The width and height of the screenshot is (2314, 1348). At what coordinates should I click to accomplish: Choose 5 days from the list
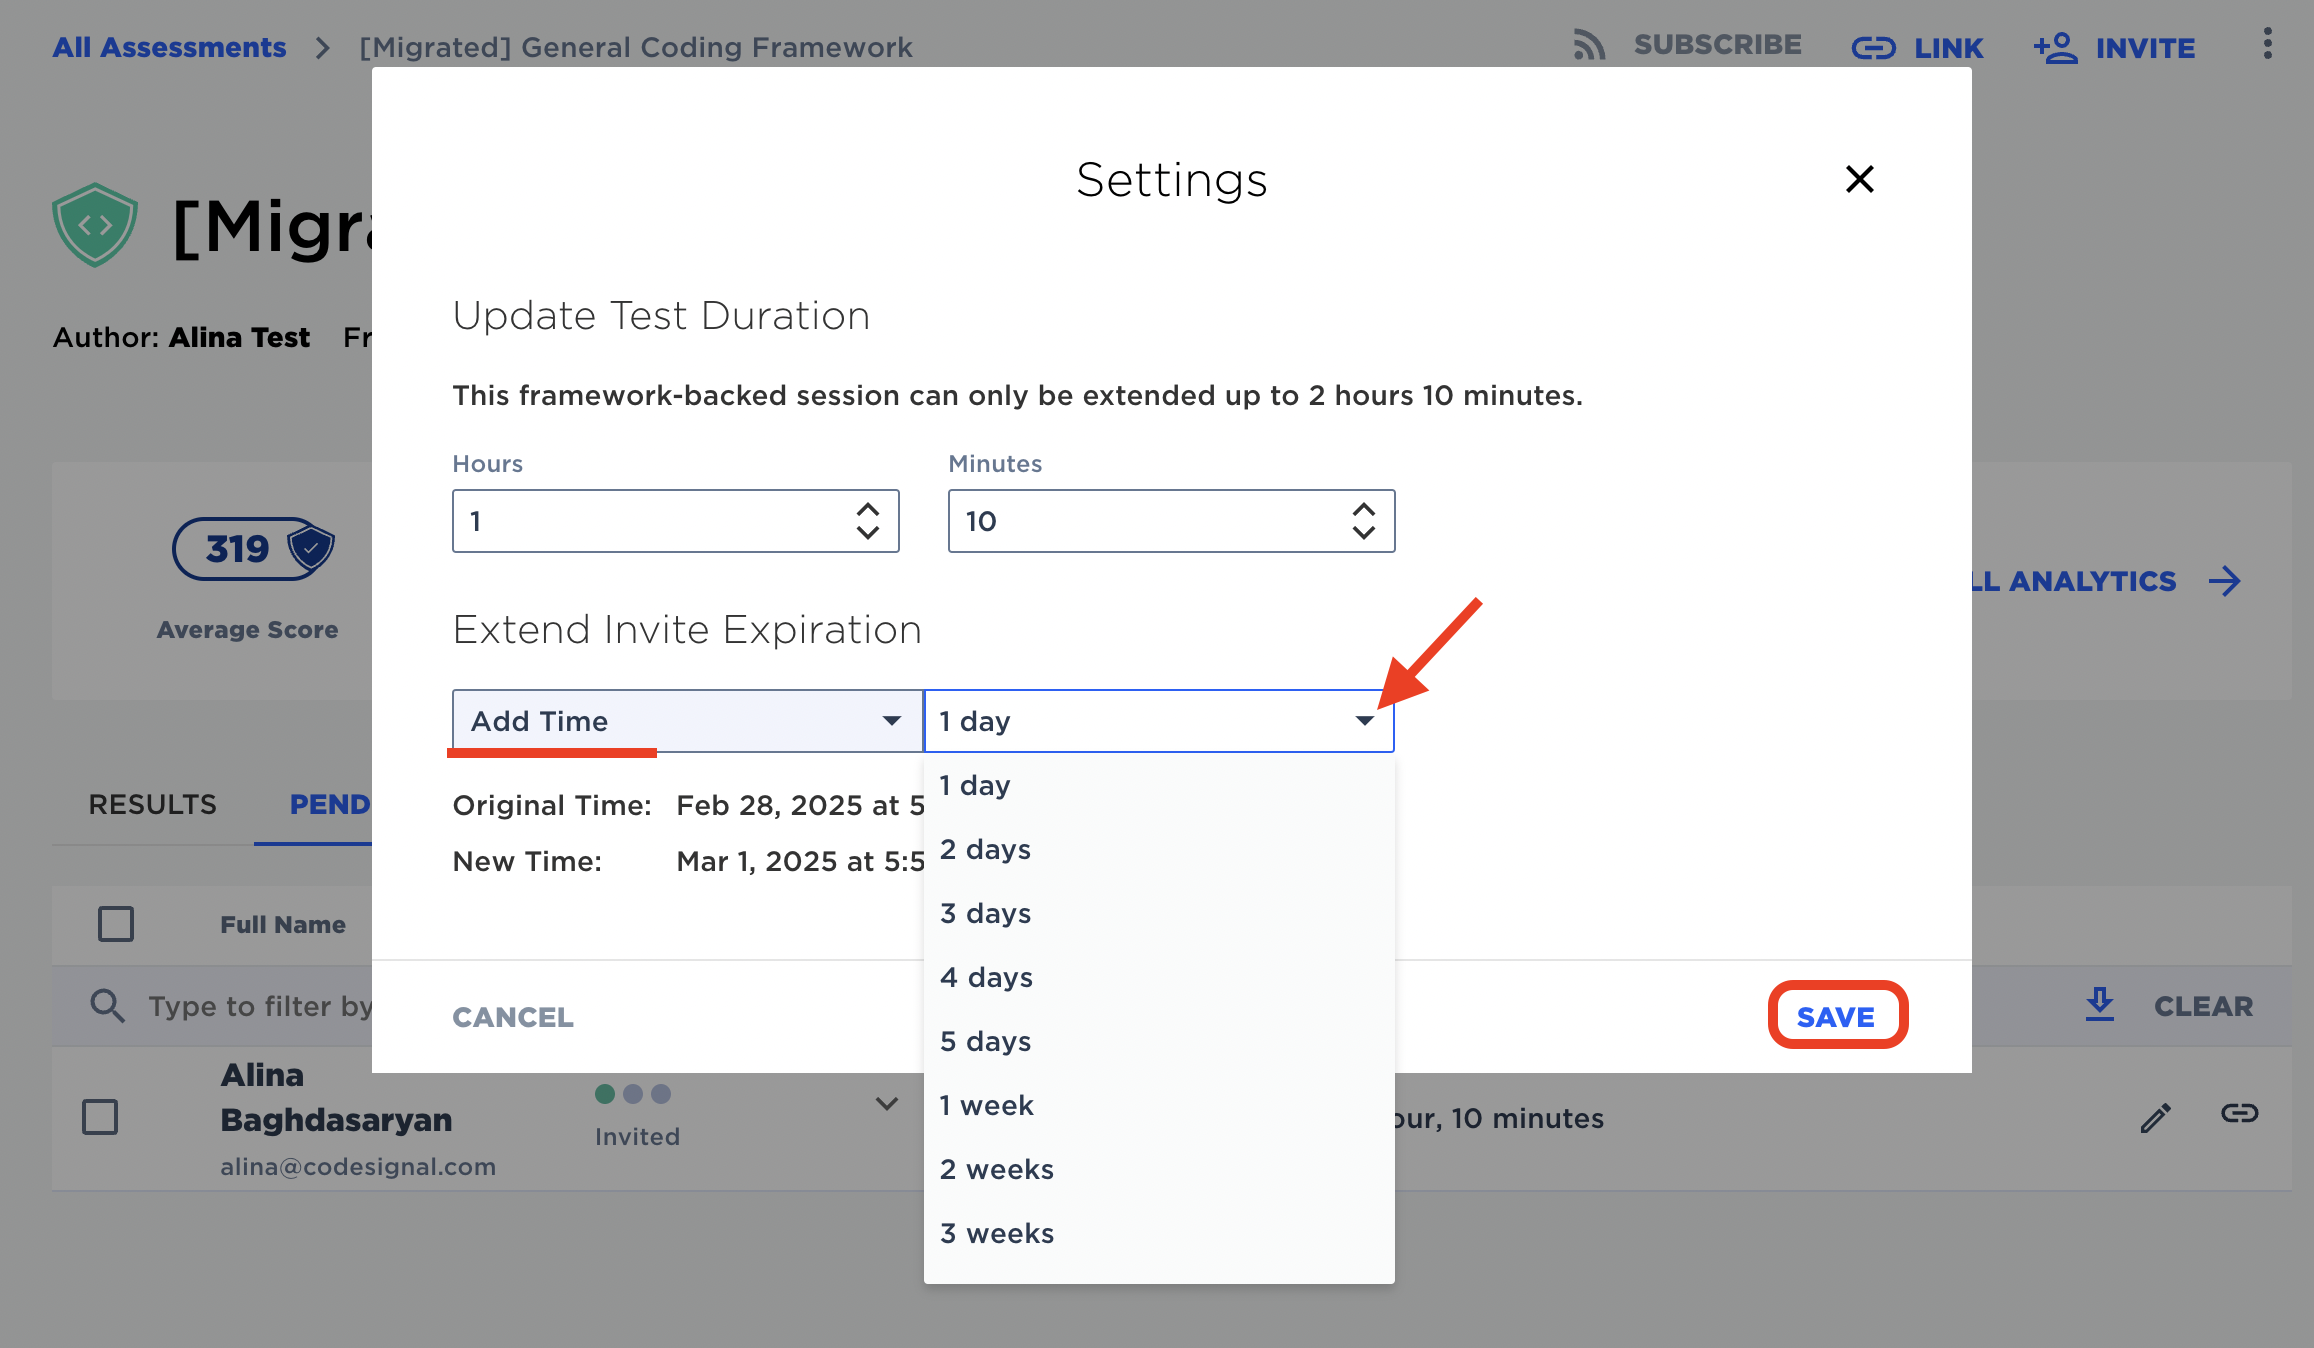[x=985, y=1041]
